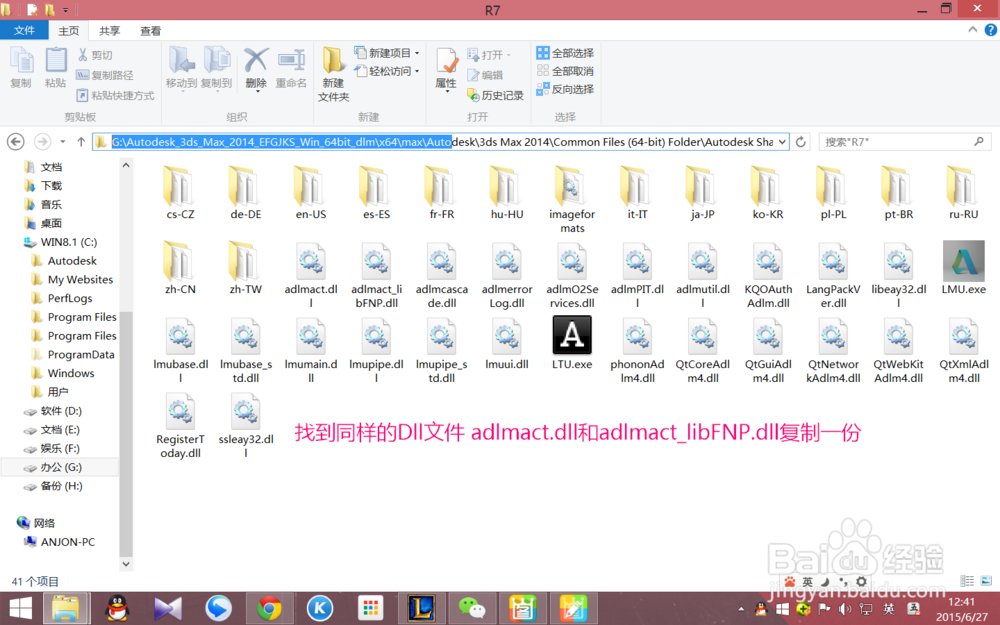The height and width of the screenshot is (625, 1000).
Task: Go forward with the Forward arrow
Action: [42, 142]
